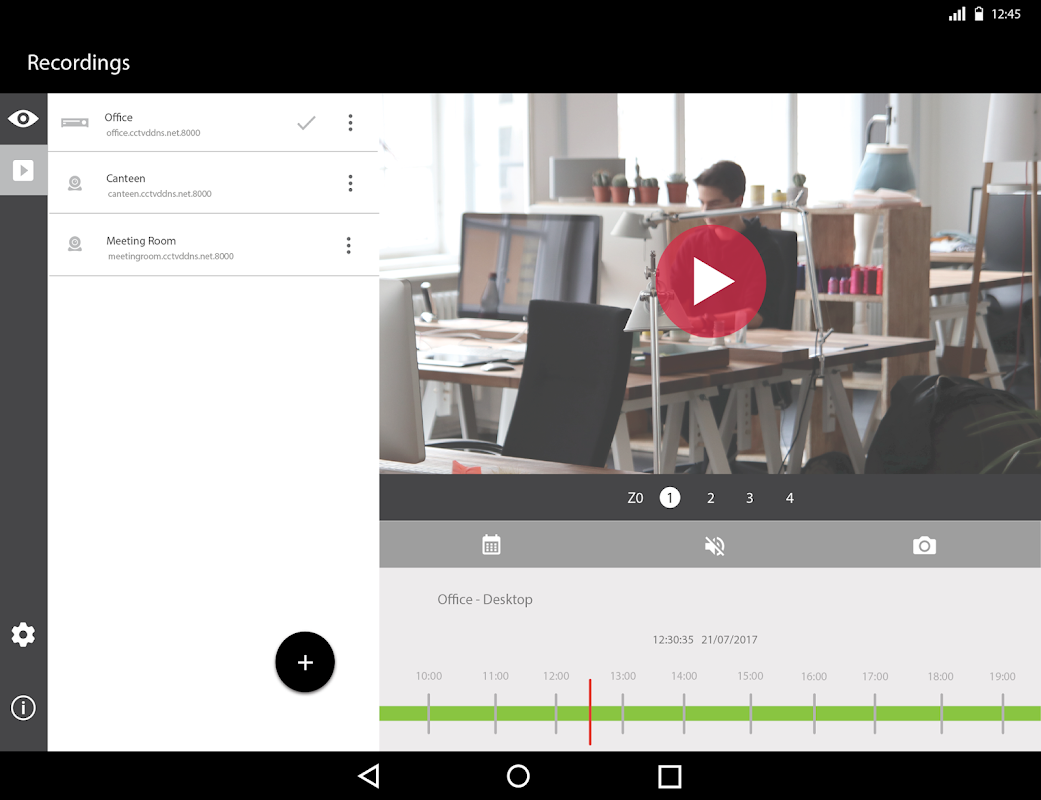Click the Office DVR device icon
This screenshot has width=1041, height=800.
pos(75,123)
